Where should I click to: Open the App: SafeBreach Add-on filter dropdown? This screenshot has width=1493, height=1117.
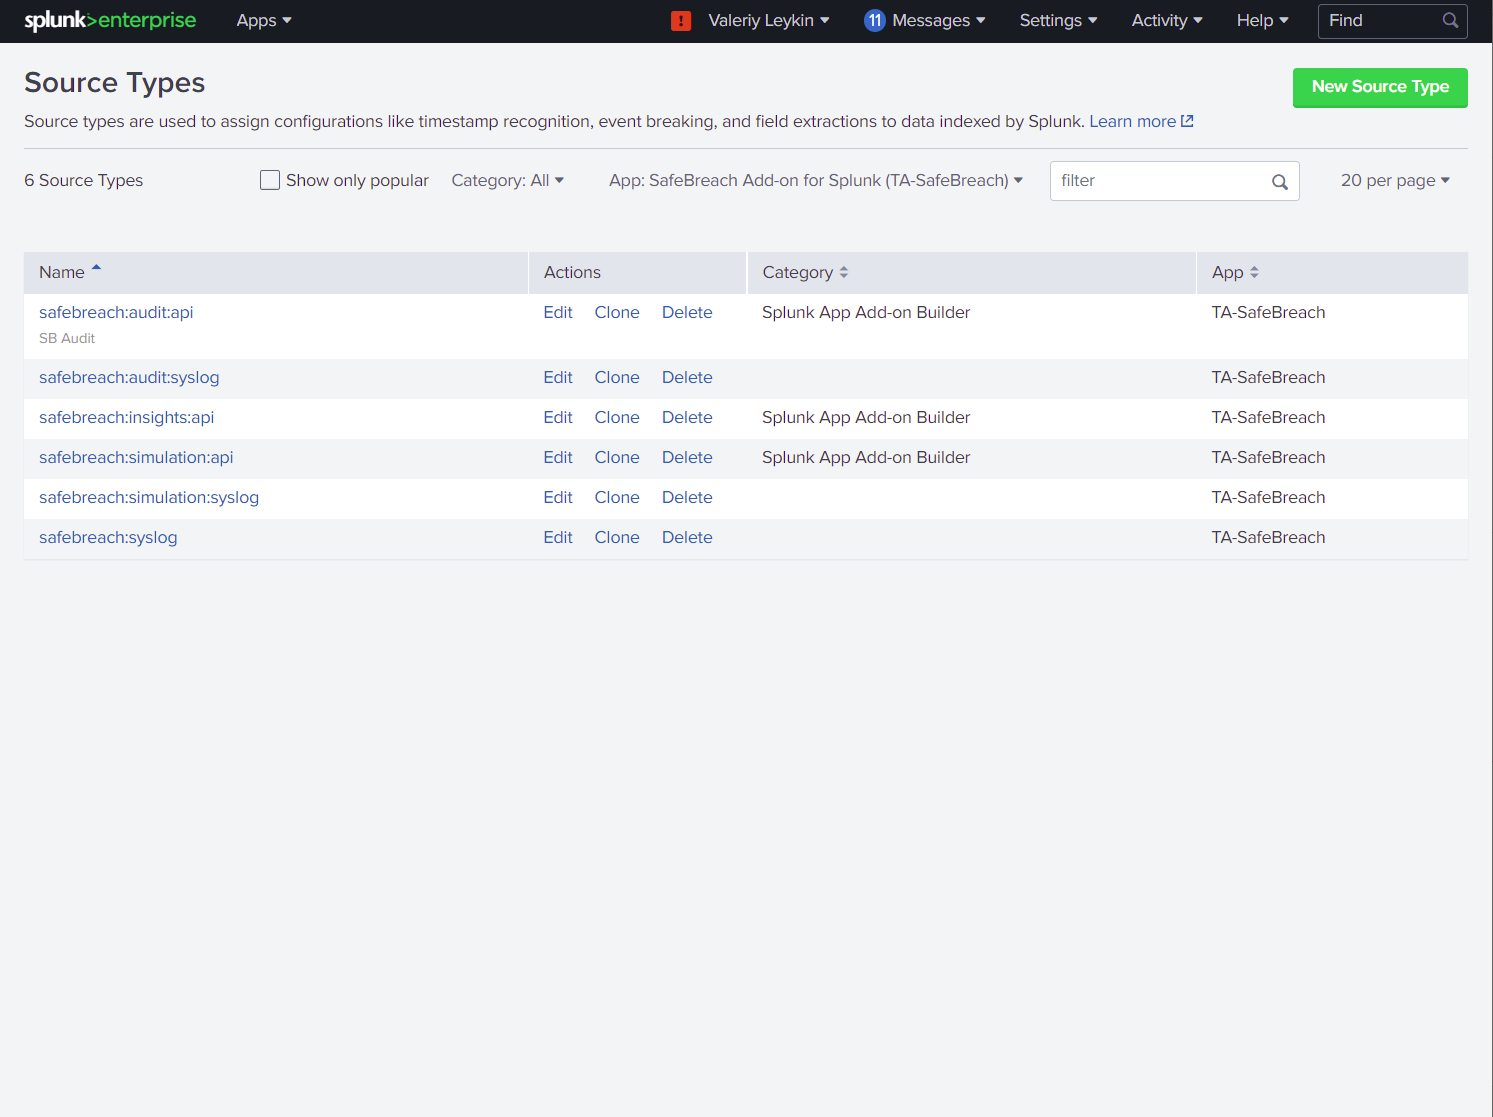pyautogui.click(x=816, y=180)
